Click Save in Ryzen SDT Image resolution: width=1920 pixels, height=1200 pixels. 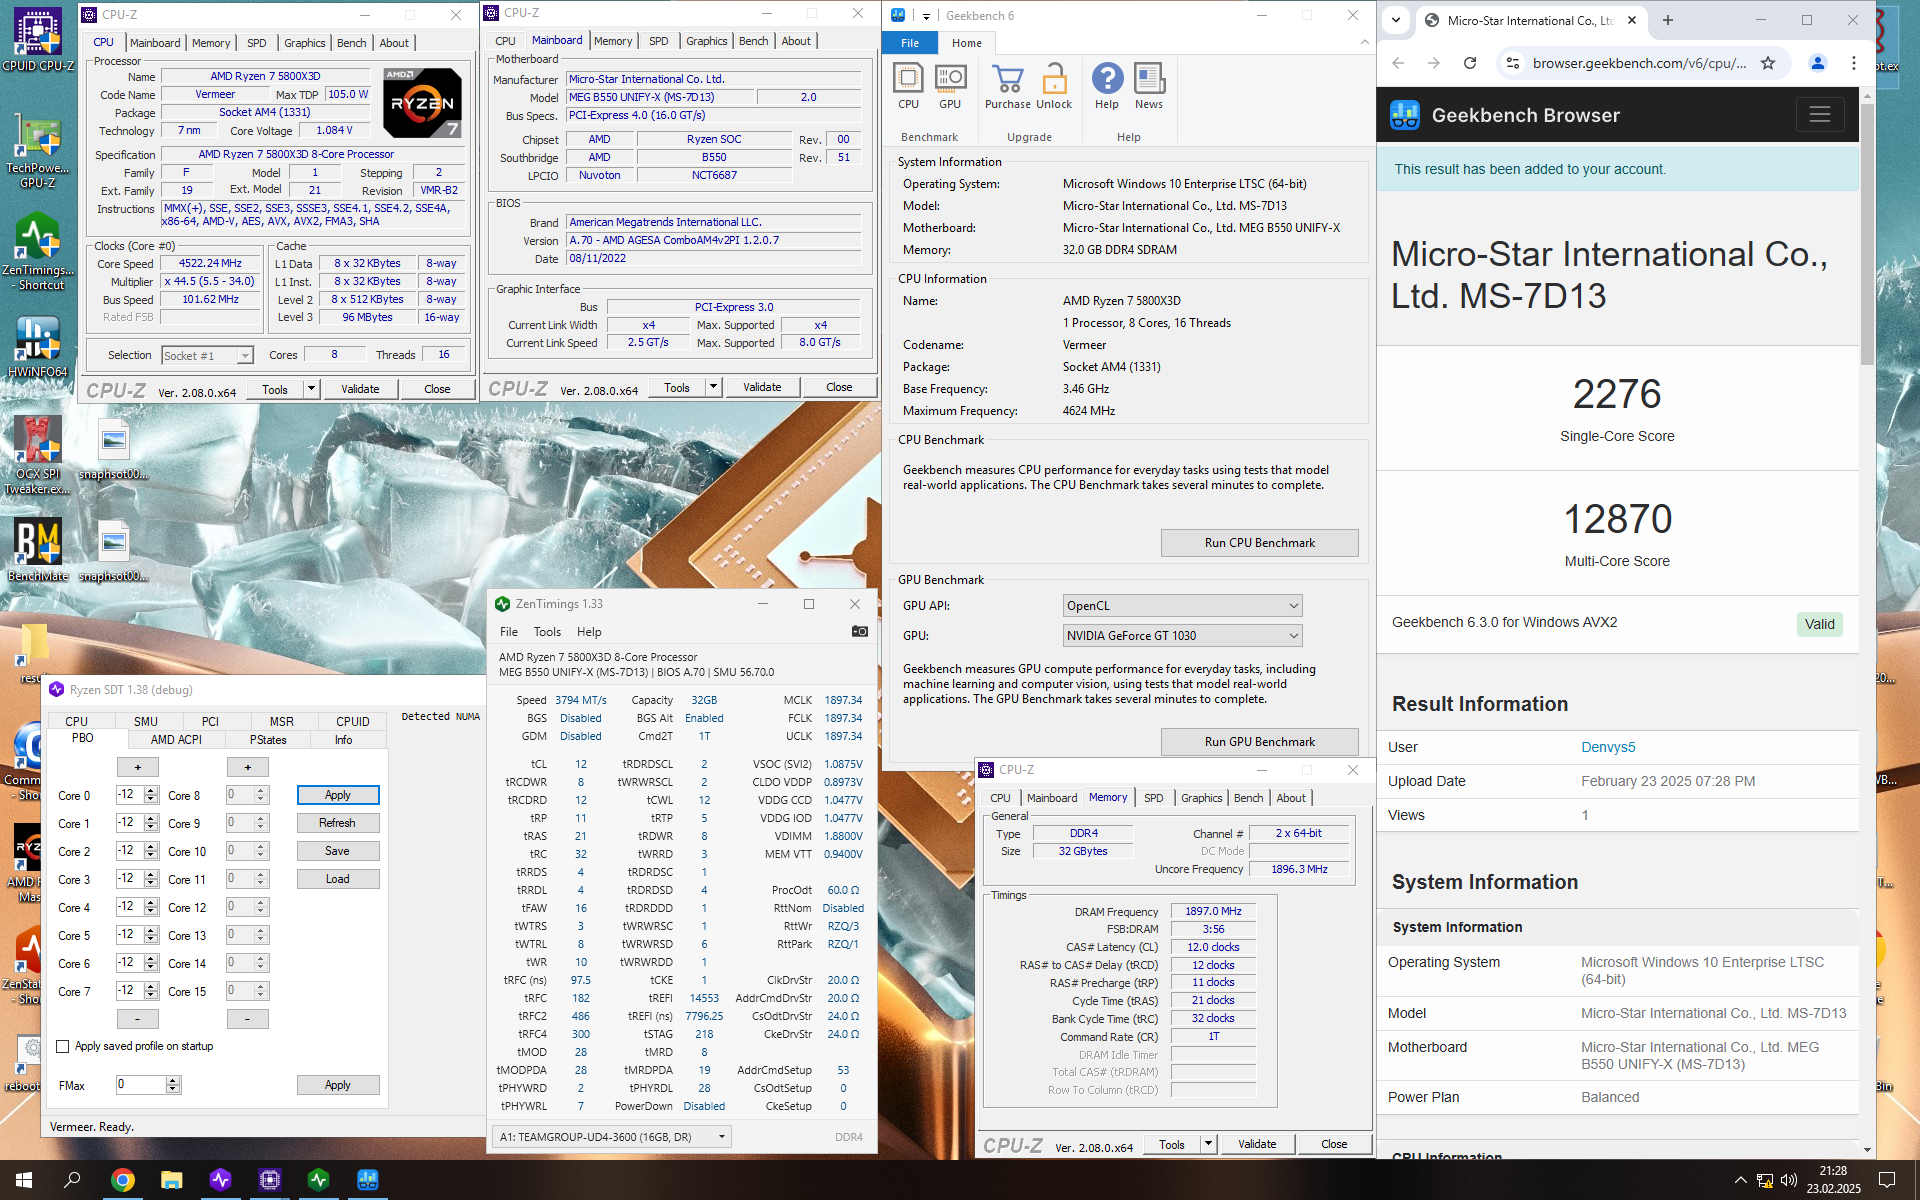pos(337,851)
